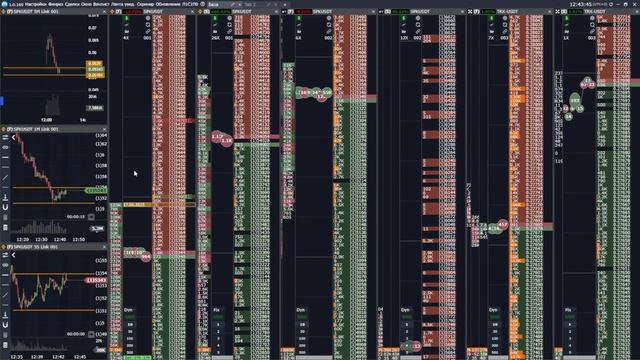Select the trend line tool in 5S chart
Screen dimensions: 640x360
tap(5, 295)
